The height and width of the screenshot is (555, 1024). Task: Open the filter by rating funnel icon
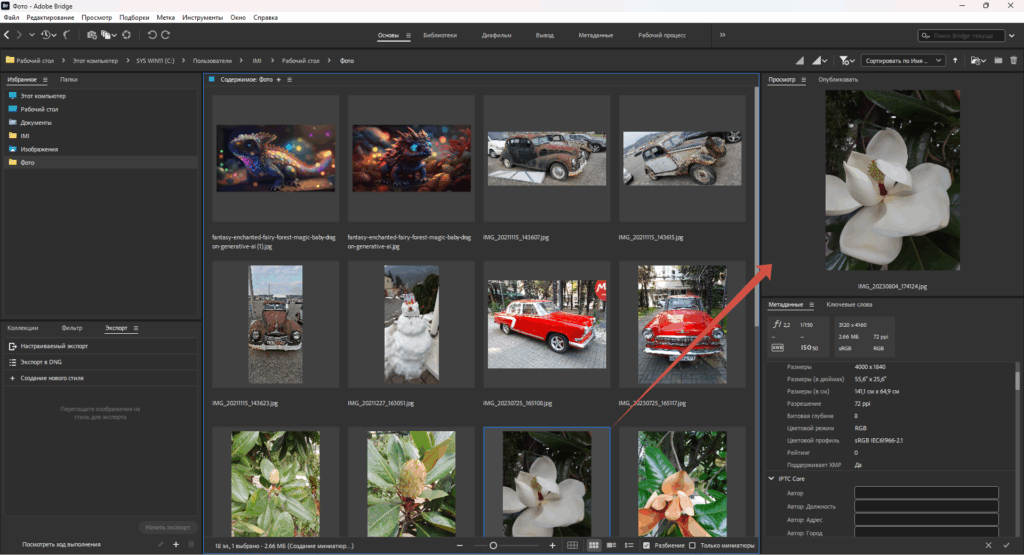[x=846, y=61]
